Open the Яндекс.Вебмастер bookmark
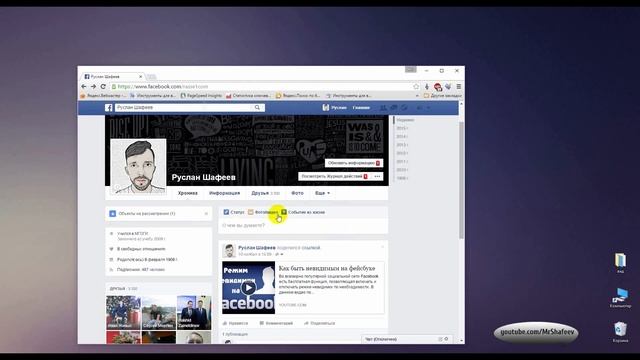Image resolution: width=640 pixels, height=360 pixels. tap(104, 96)
